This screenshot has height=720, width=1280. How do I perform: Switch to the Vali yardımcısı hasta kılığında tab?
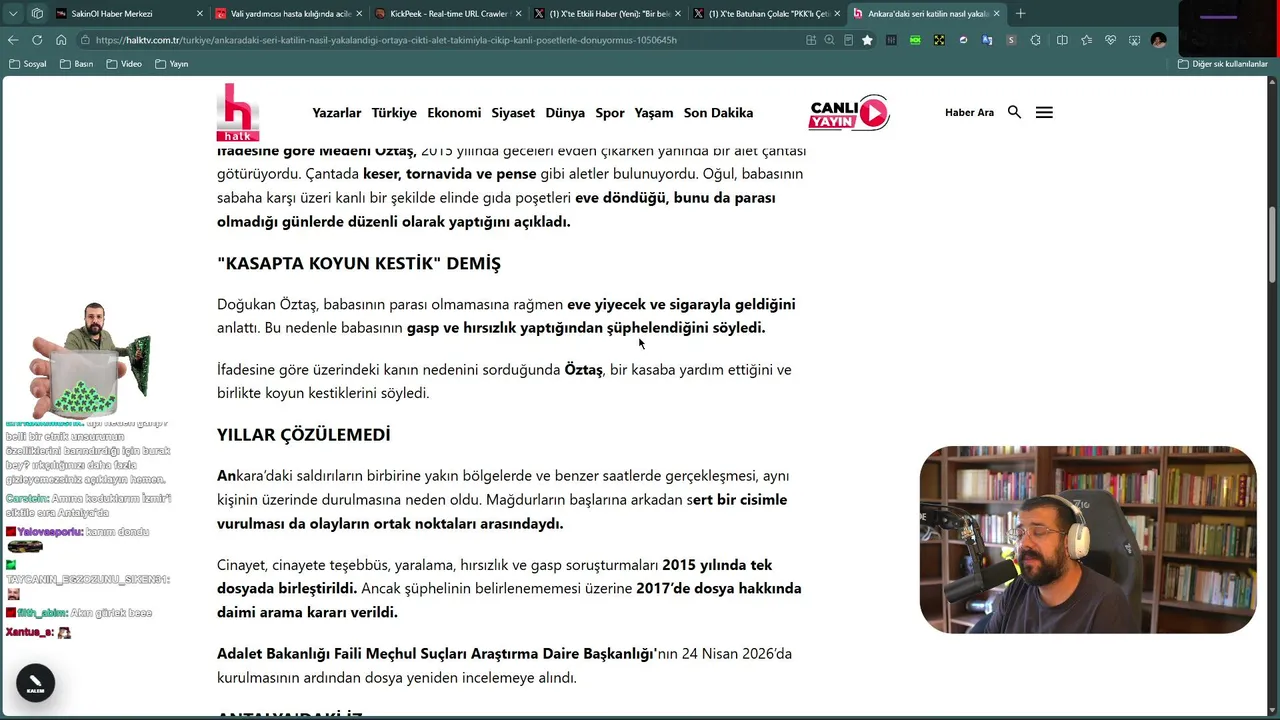click(290, 14)
